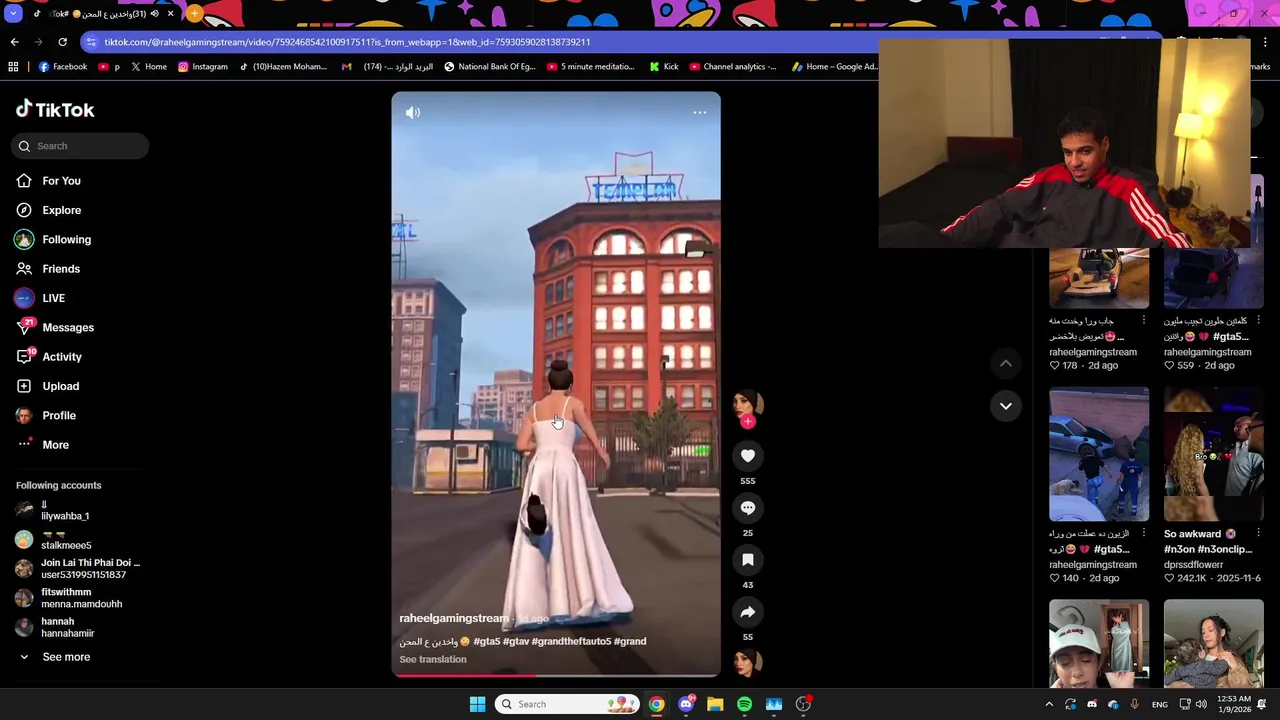
Task: Seek on the video progress bar
Action: [556, 676]
